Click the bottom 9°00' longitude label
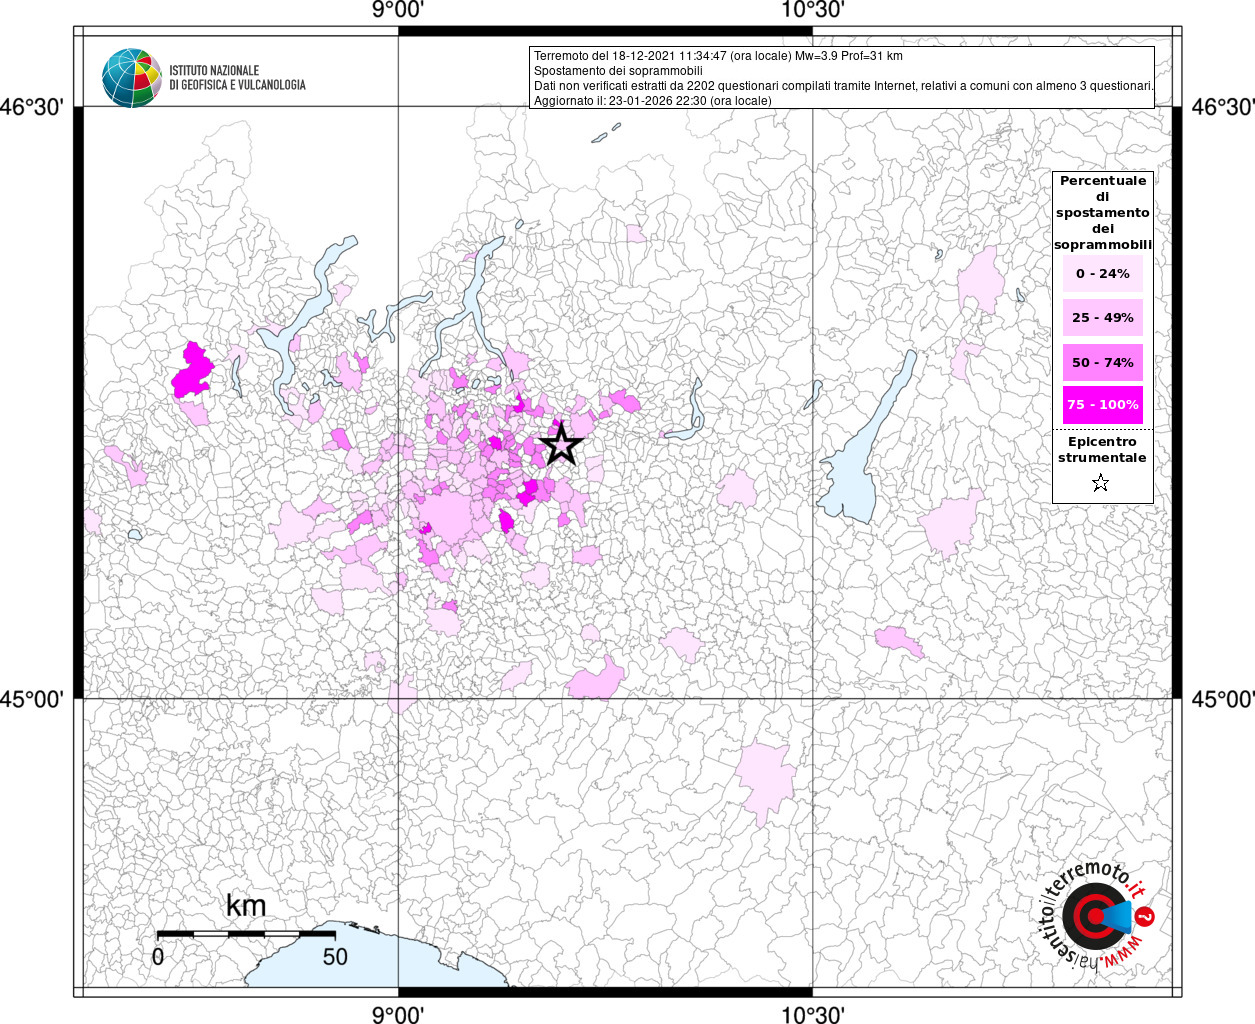 [398, 1014]
